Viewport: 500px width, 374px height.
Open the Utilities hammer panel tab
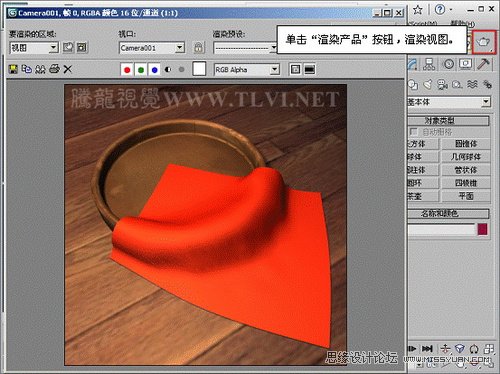pos(483,64)
